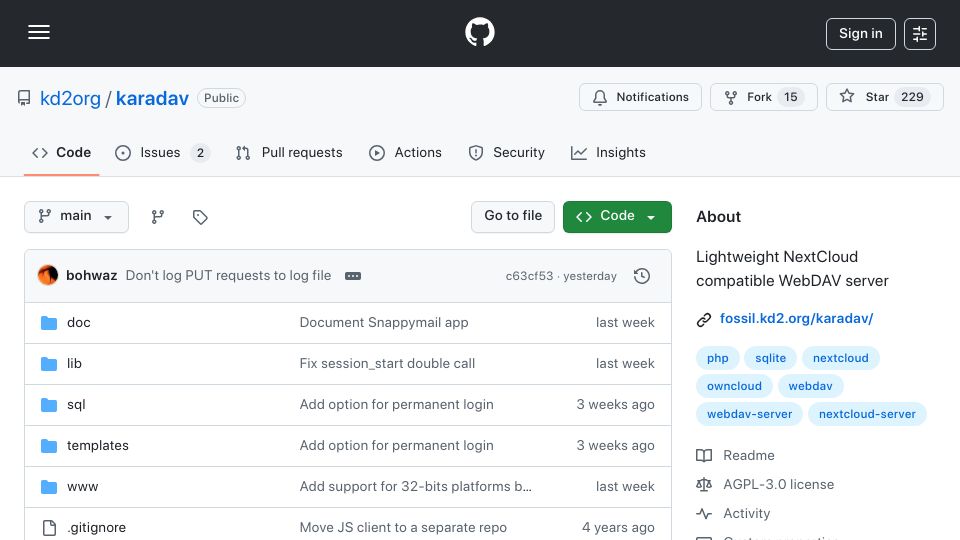Select the webdav-server topic tag
The image size is (960, 540).
pyautogui.click(x=749, y=414)
